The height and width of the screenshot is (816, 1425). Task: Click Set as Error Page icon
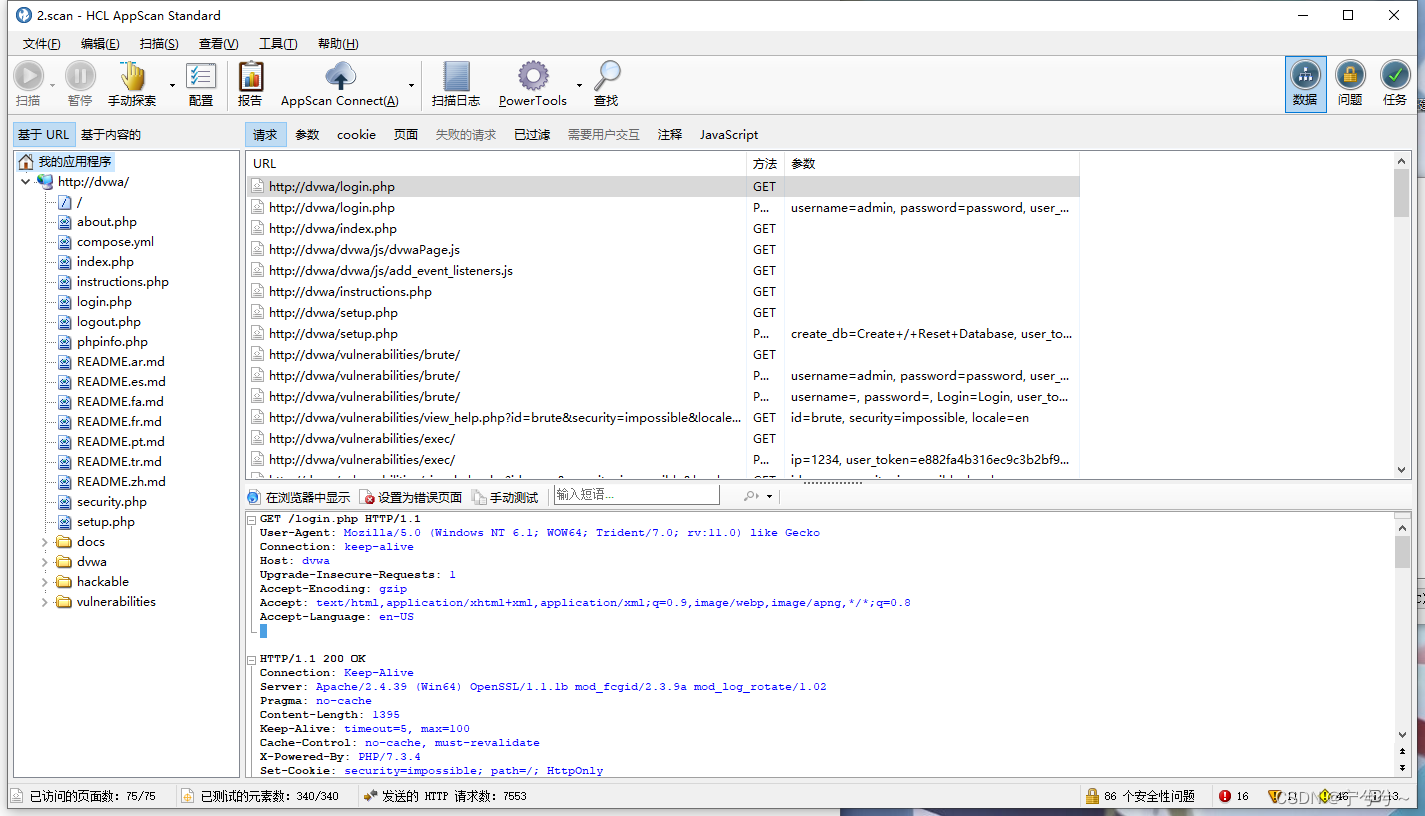click(x=367, y=497)
